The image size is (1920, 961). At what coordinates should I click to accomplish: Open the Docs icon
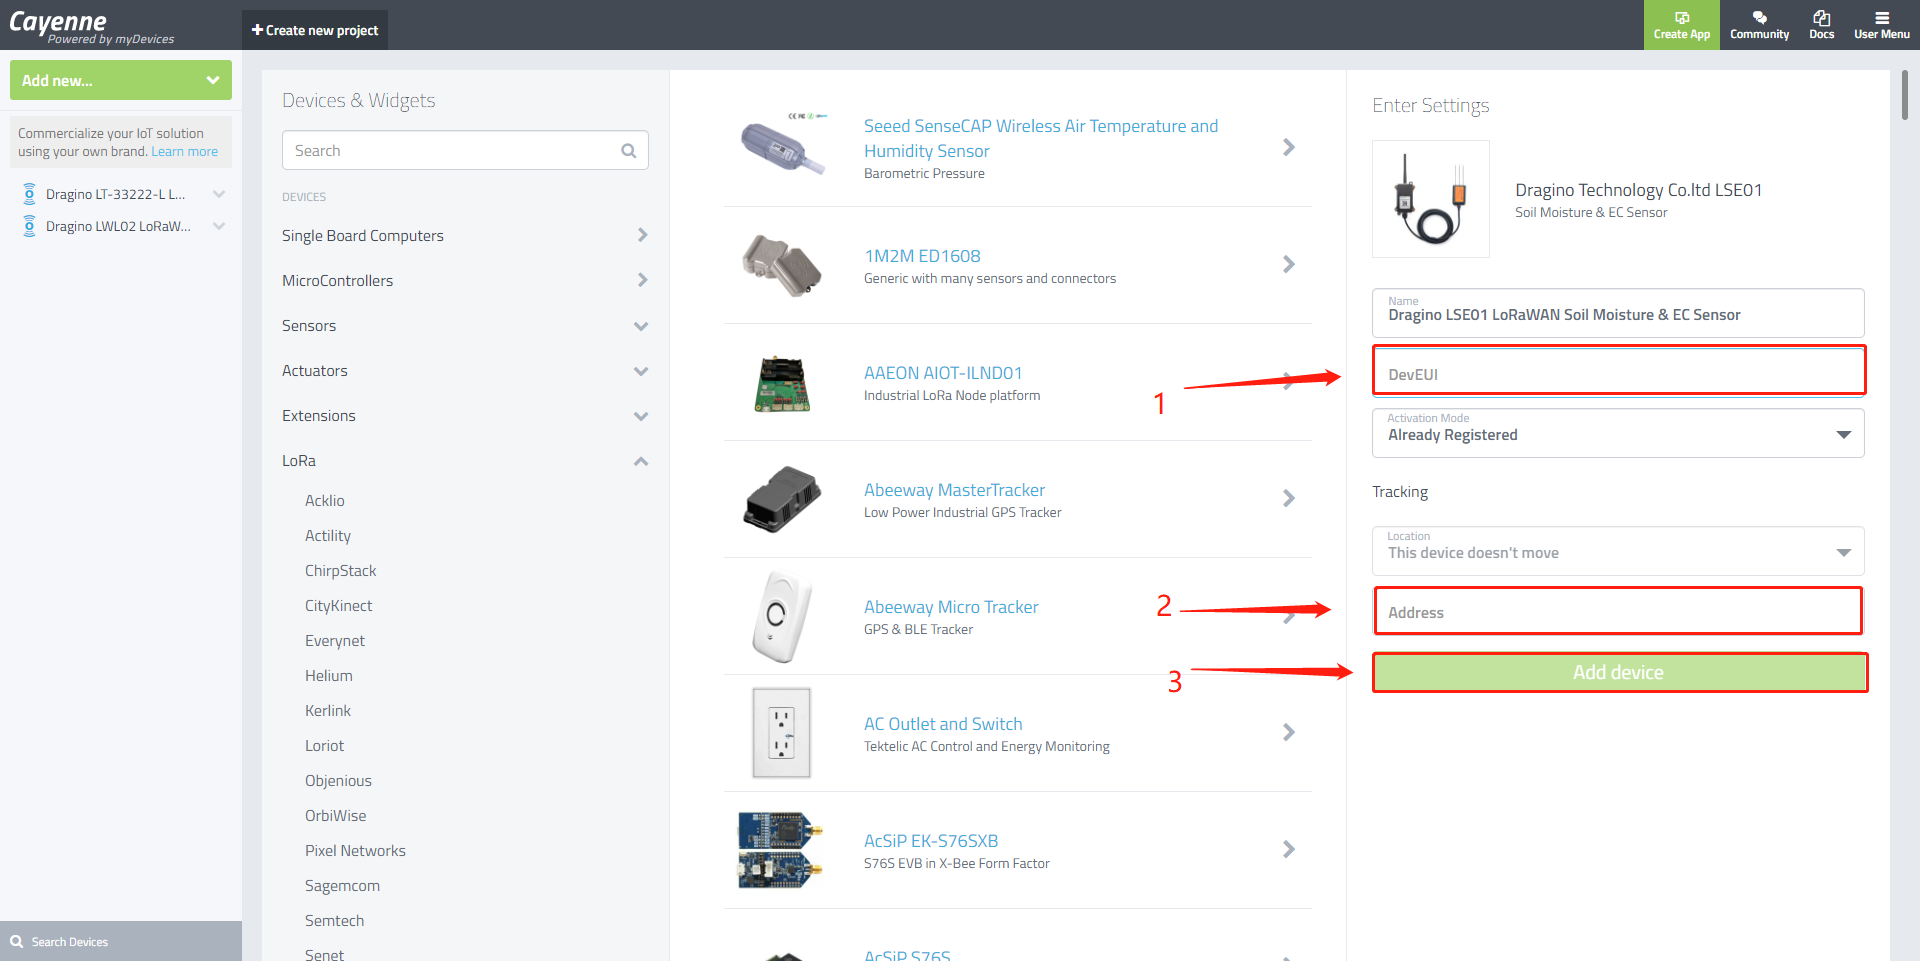point(1822,18)
